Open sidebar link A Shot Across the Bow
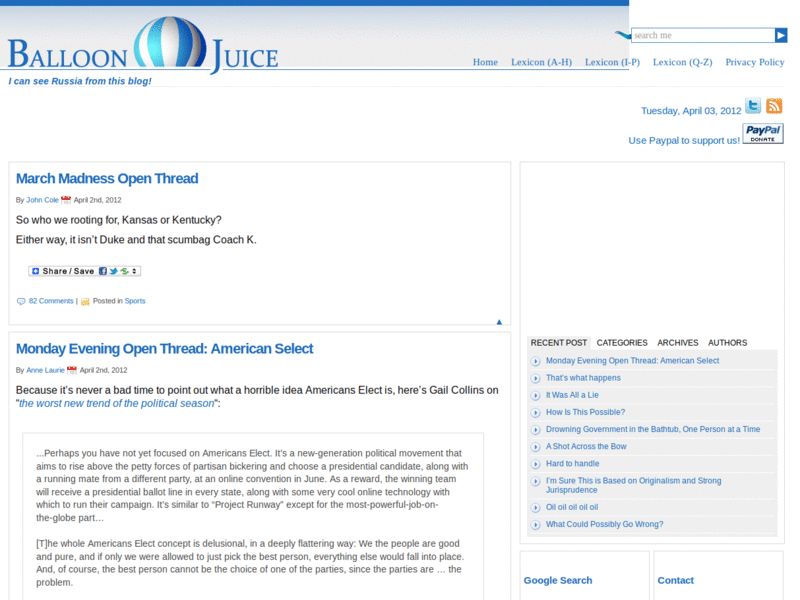The height and width of the screenshot is (600, 800). (x=586, y=446)
